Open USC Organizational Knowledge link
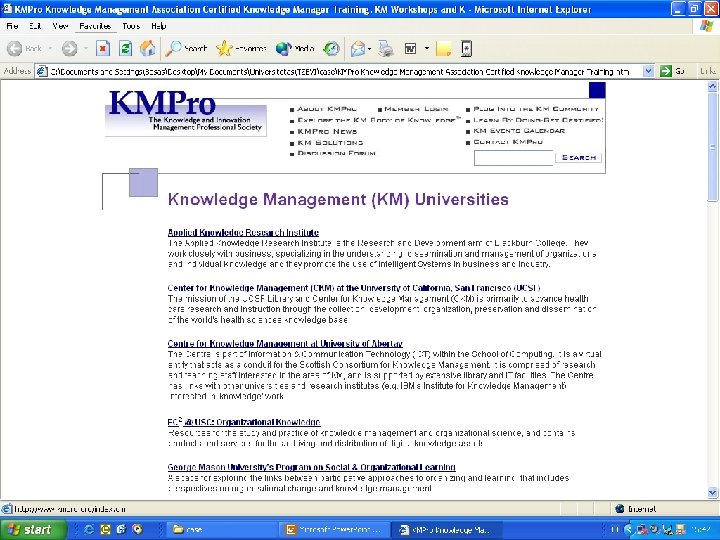 coord(244,422)
